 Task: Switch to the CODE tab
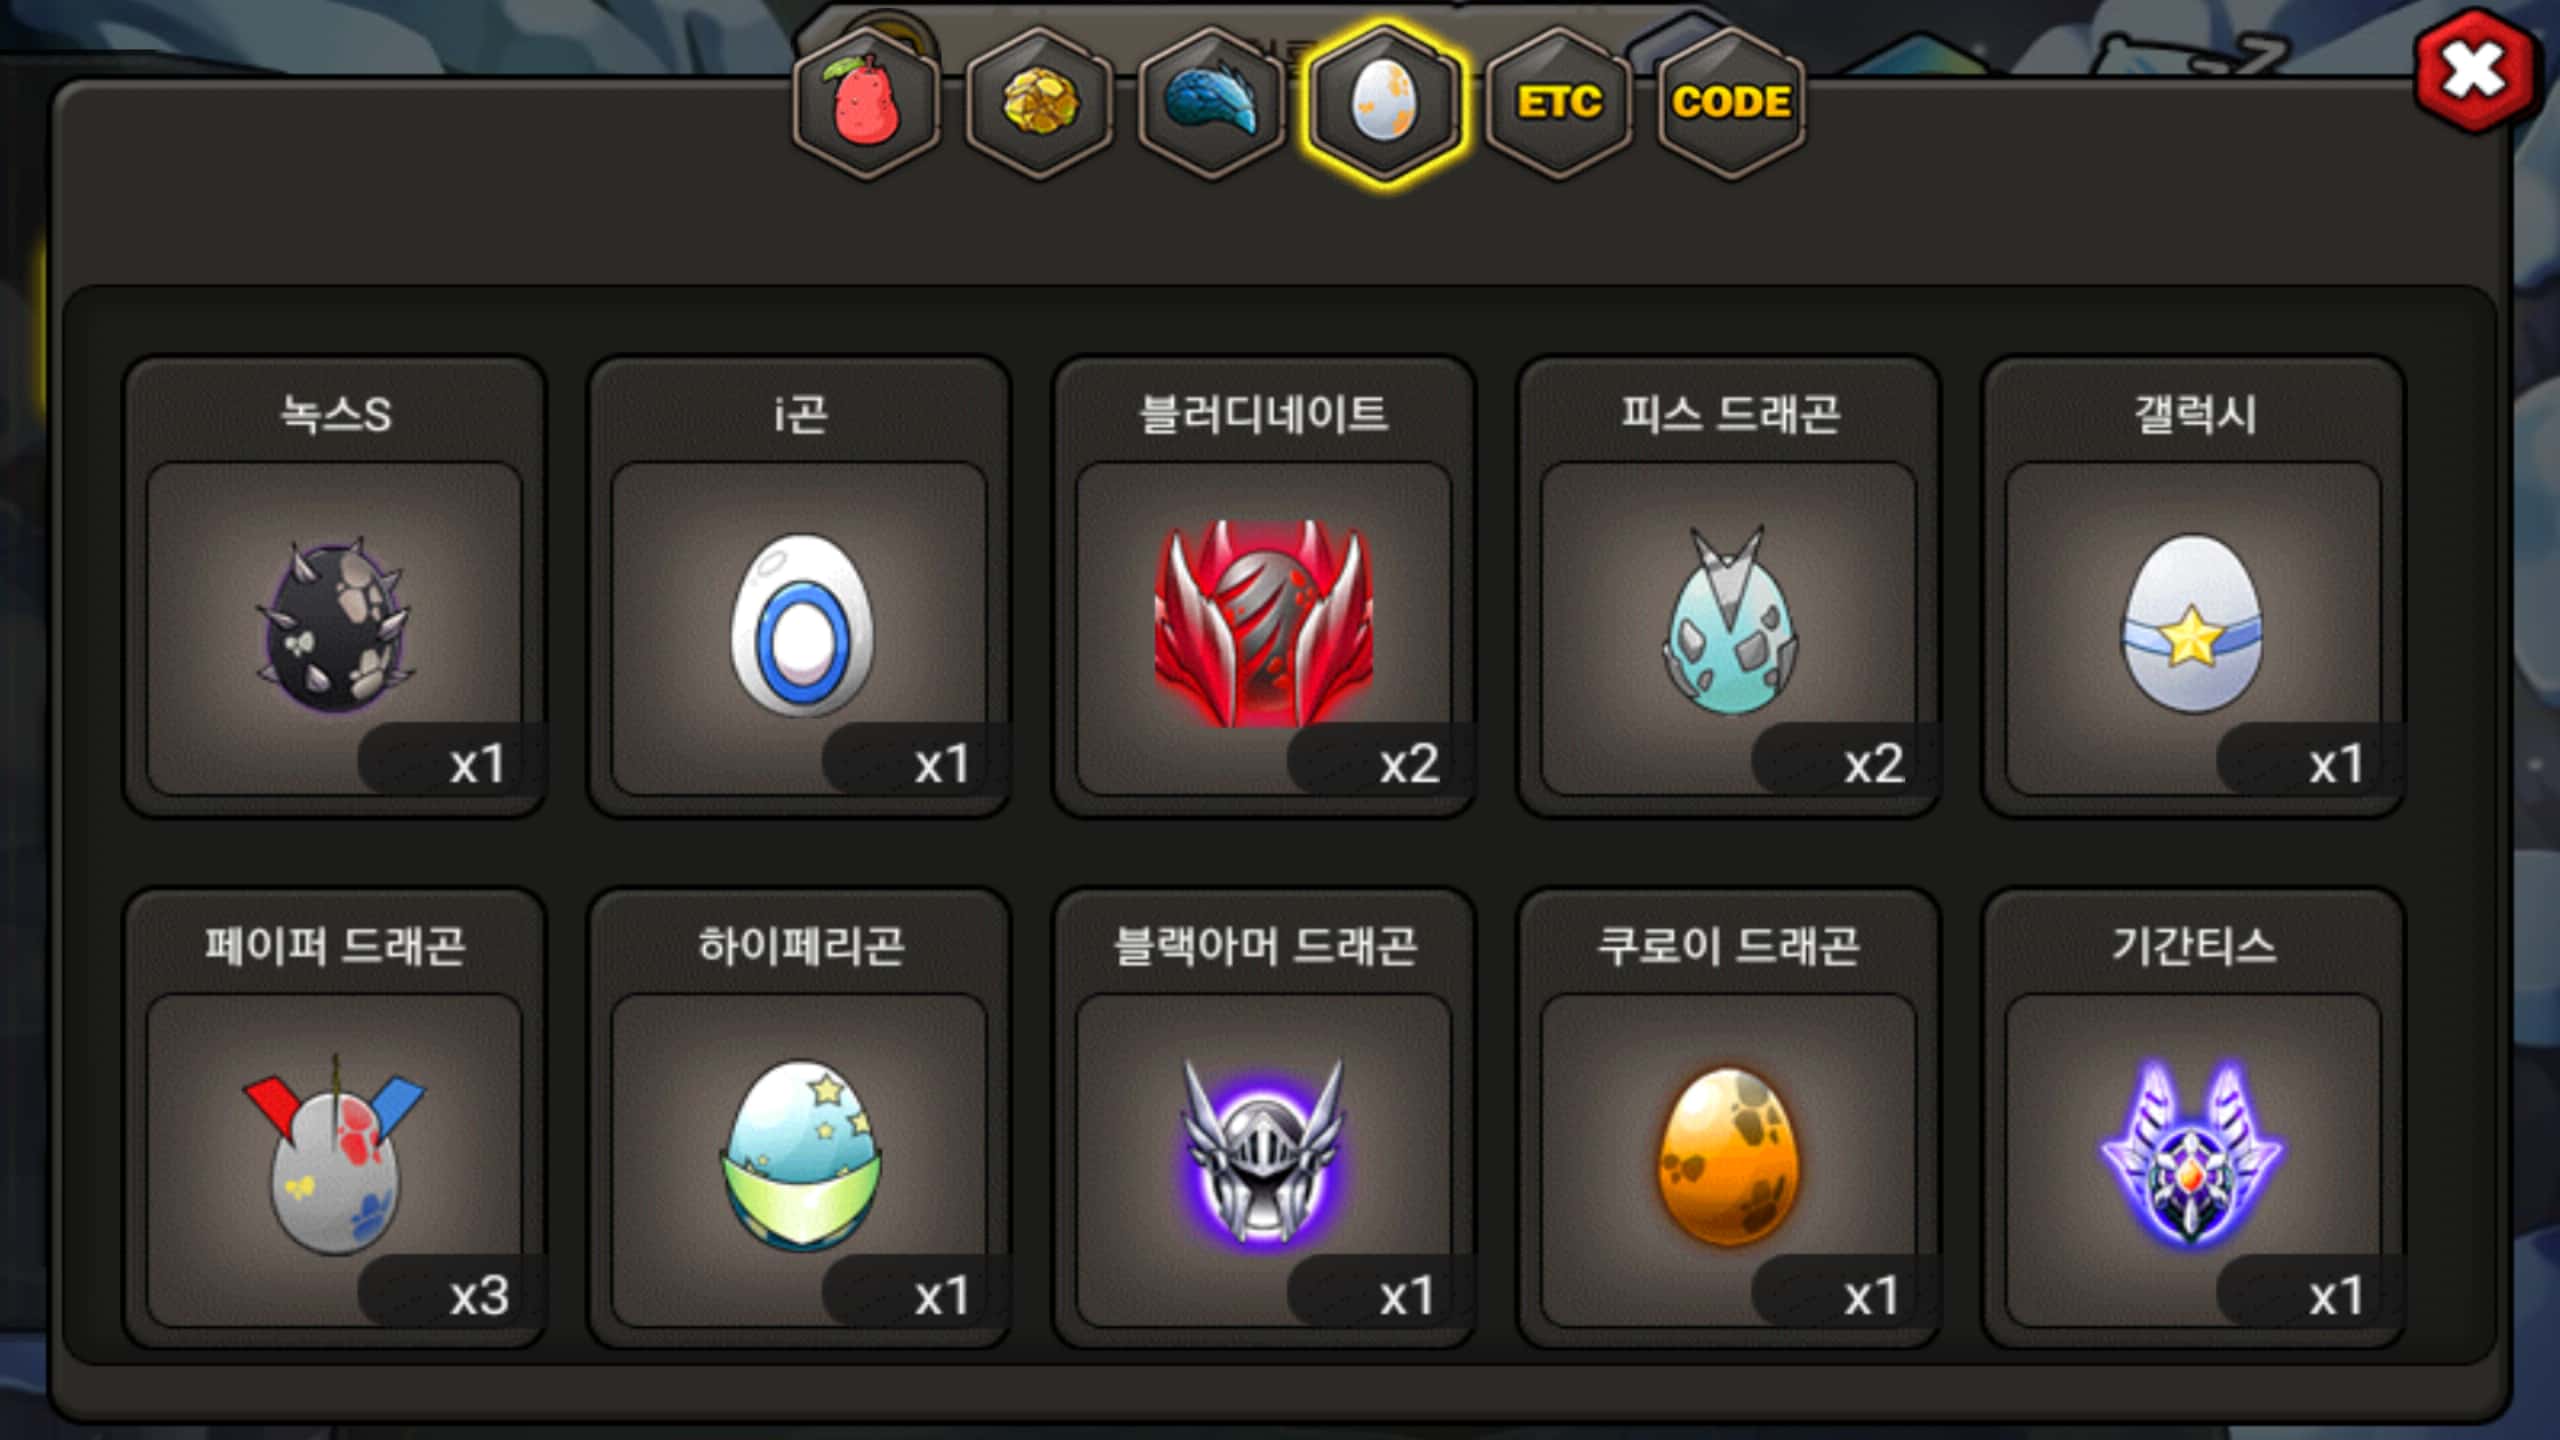tap(1731, 103)
